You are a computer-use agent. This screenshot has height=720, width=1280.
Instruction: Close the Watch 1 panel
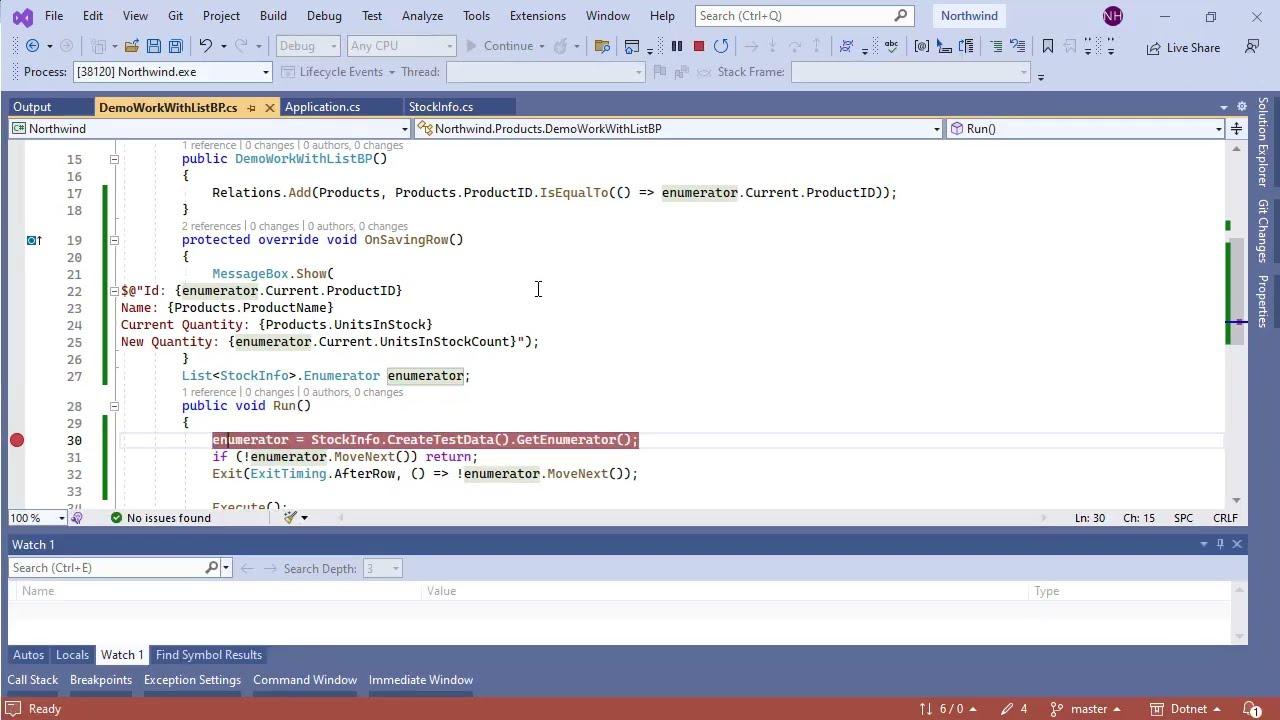pyautogui.click(x=1237, y=544)
